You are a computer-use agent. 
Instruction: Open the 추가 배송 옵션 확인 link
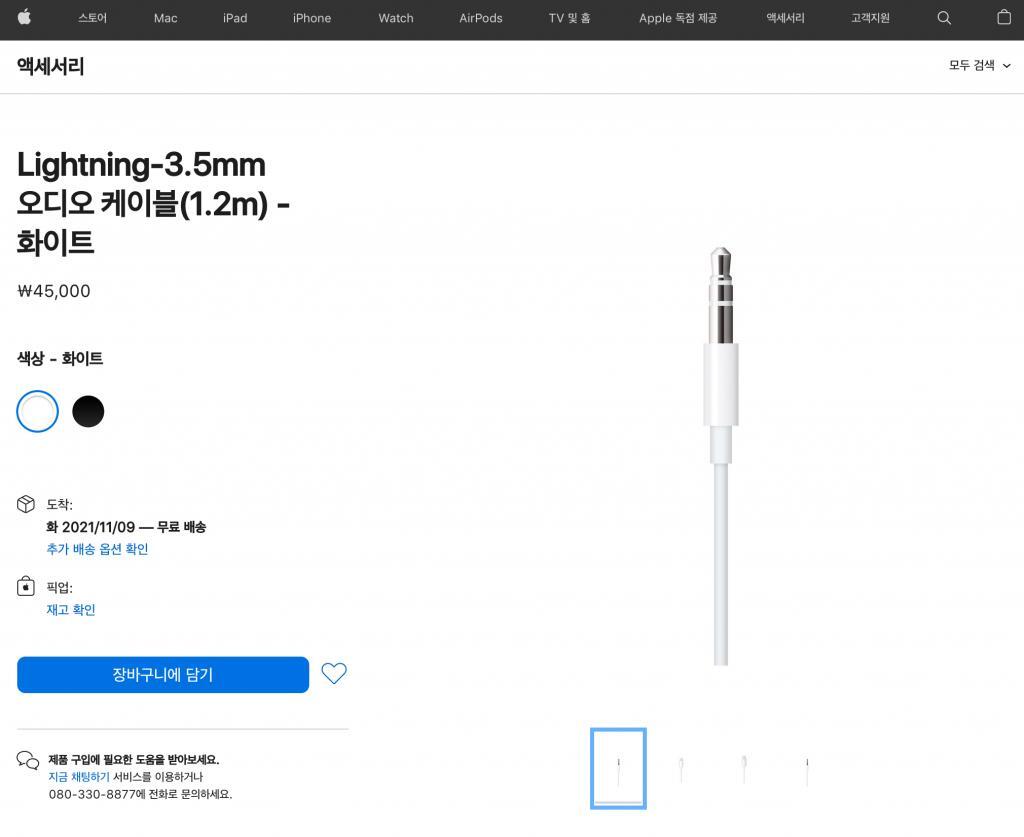tap(97, 549)
